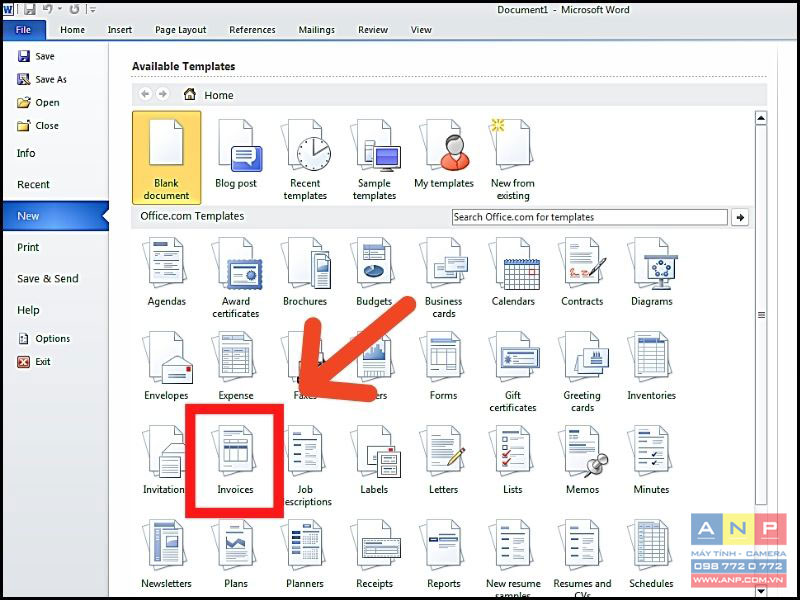
Task: Click the templates list scroll-up arrow
Action: coord(761,118)
